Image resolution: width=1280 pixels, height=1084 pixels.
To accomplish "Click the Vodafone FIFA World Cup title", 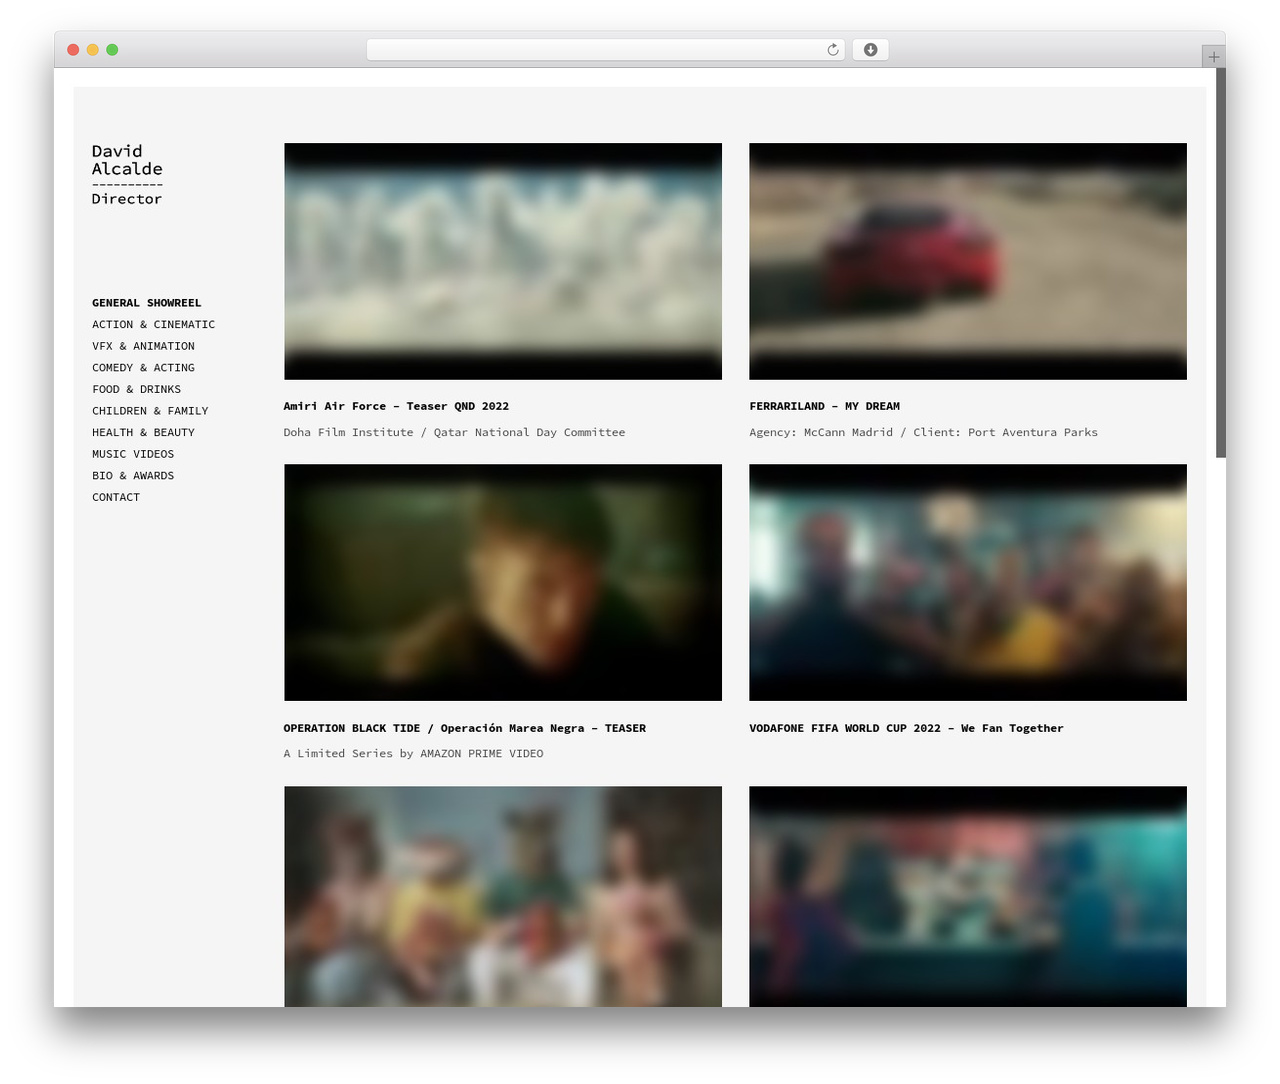I will pyautogui.click(x=906, y=728).
